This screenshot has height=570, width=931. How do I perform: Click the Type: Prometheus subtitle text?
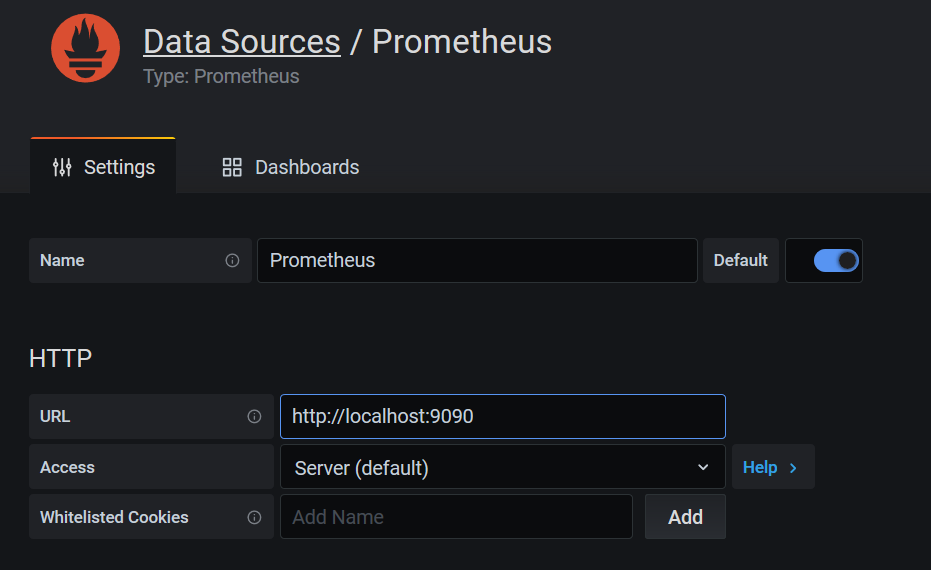tap(221, 77)
